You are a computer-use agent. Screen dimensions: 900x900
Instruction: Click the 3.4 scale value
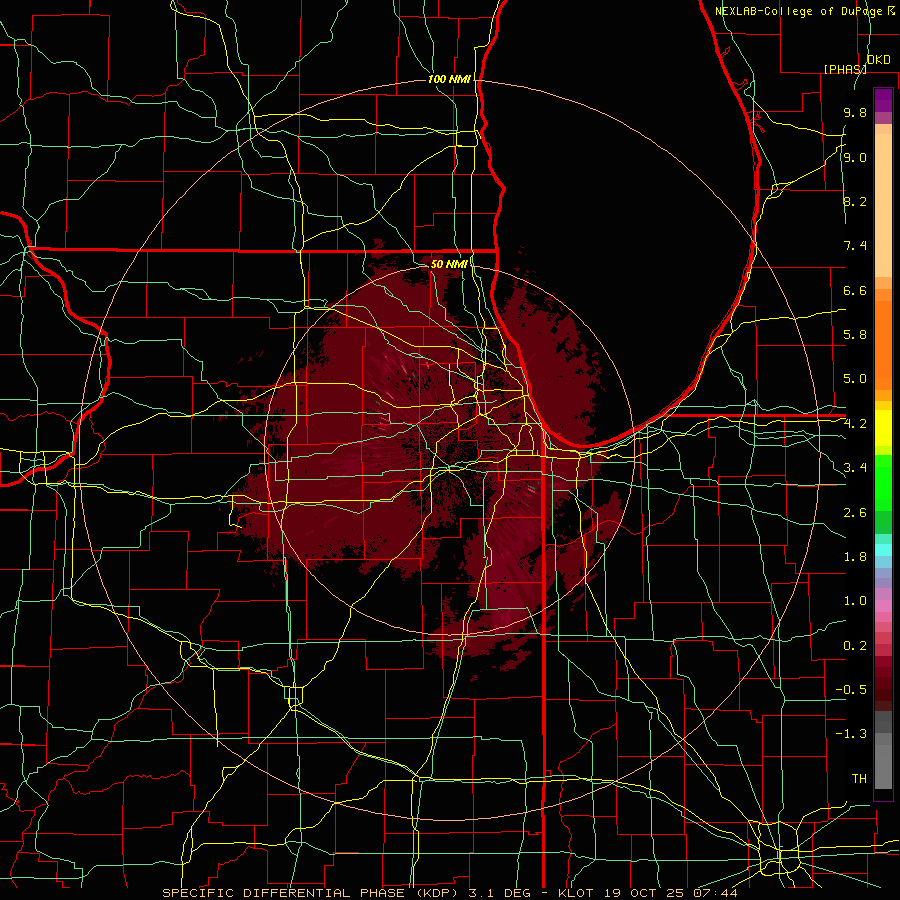(855, 468)
